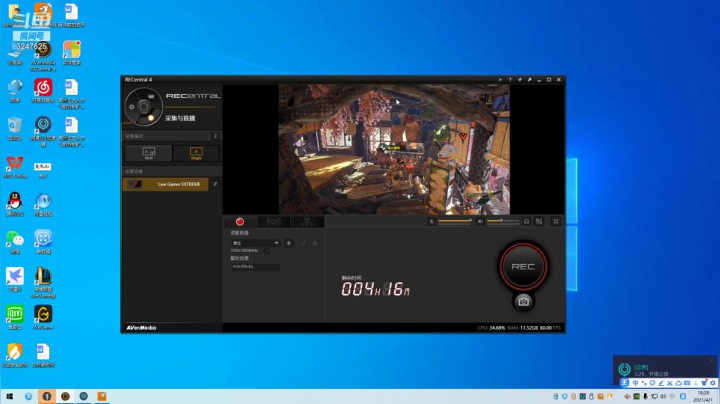The image size is (720, 404).
Task: Expand the preview to full screen
Action: coord(556,221)
